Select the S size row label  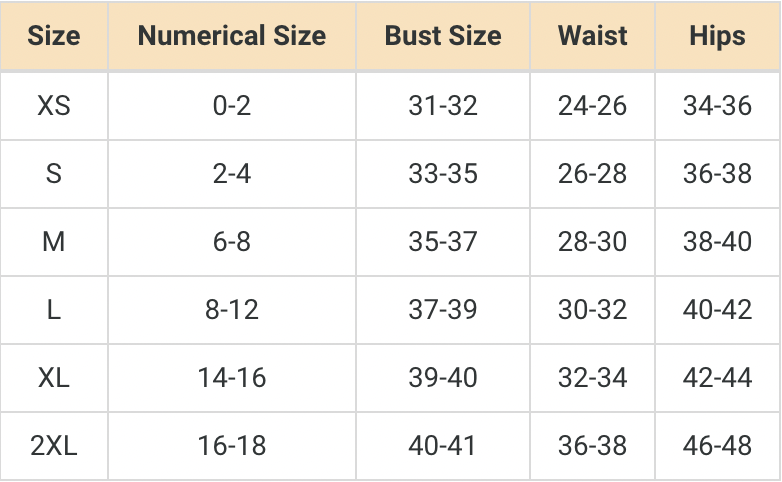click(x=54, y=174)
